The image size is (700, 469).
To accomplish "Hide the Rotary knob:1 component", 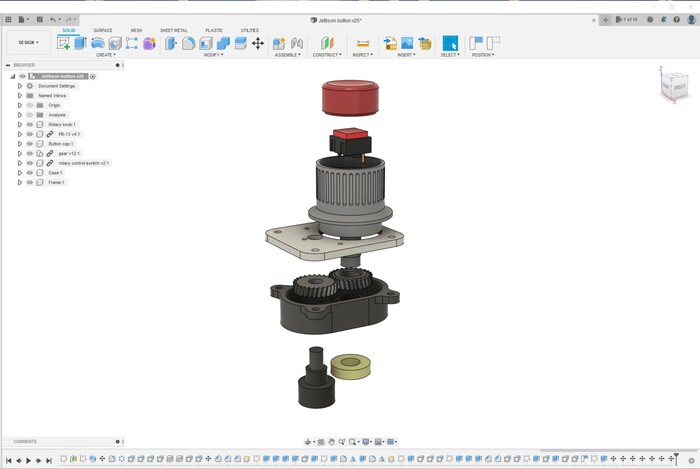I will [x=29, y=124].
